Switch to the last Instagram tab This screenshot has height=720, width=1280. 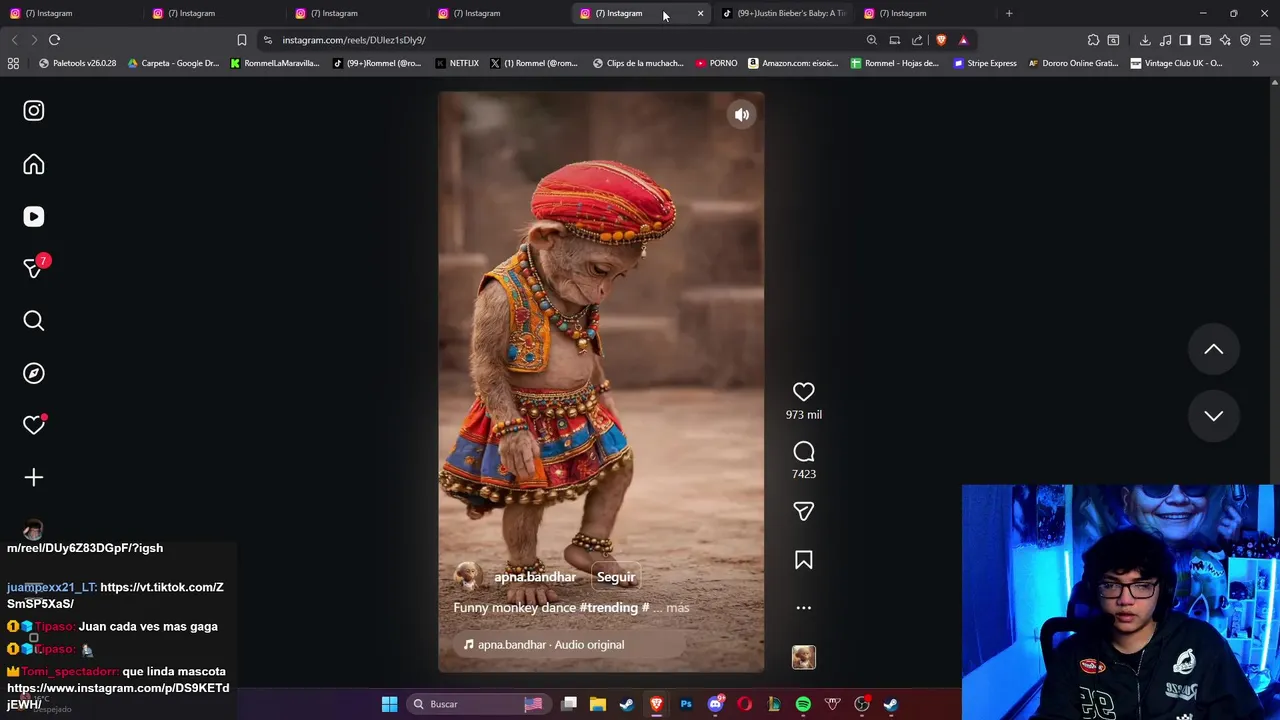(x=925, y=13)
